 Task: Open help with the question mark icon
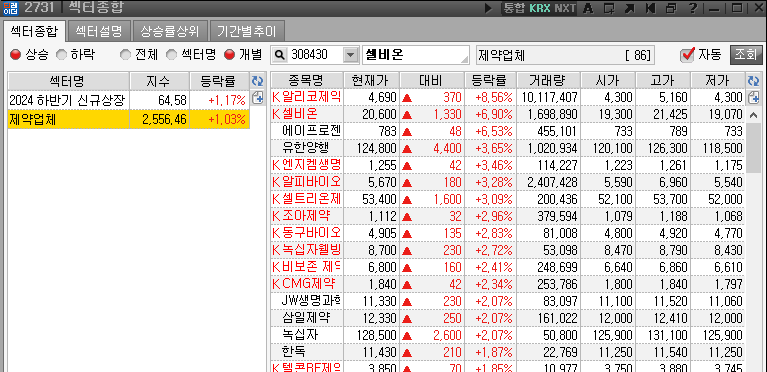pyautogui.click(x=692, y=8)
